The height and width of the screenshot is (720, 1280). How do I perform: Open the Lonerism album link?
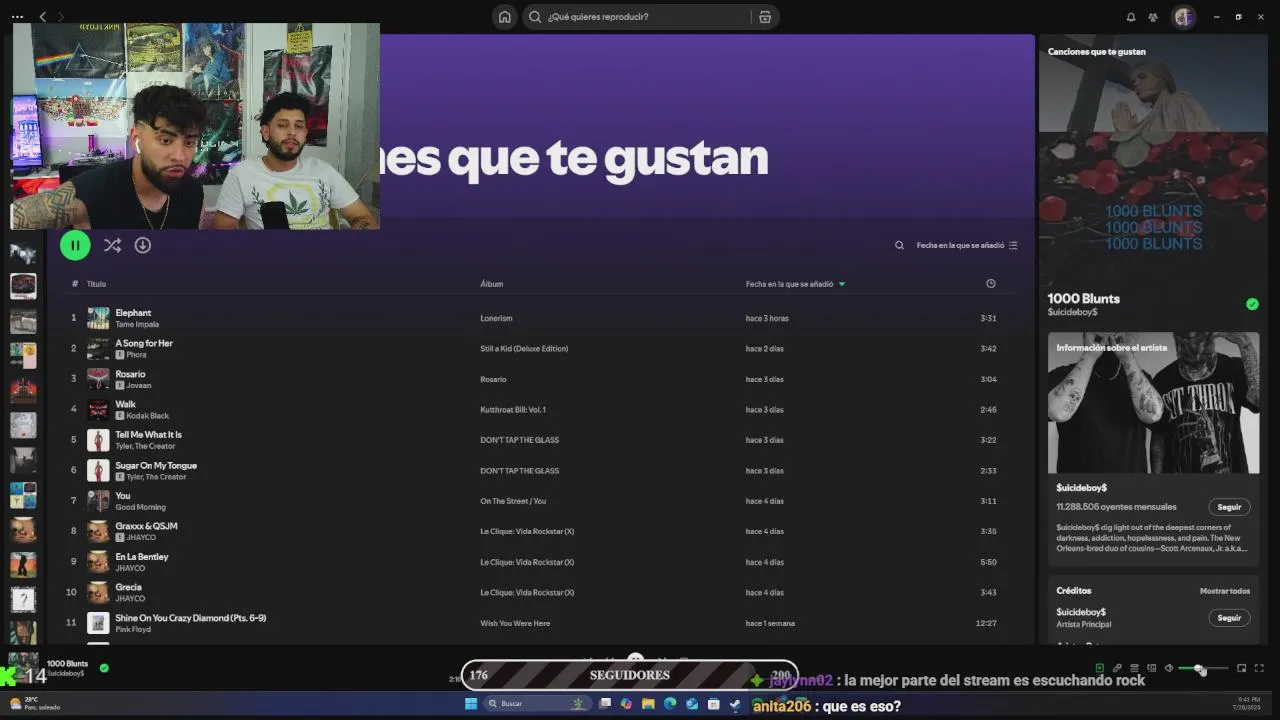click(x=496, y=318)
